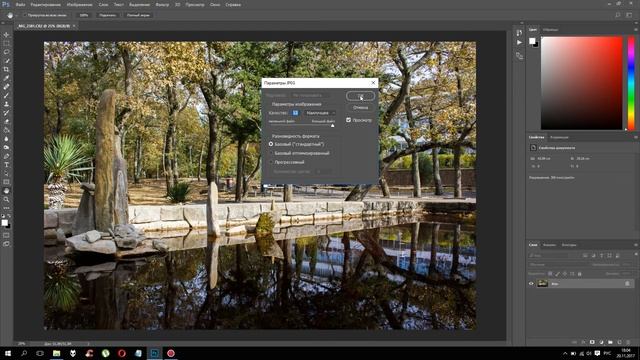This screenshot has height=360, width=640.
Task: Click the vertical hue spectrum slider
Action: (631, 83)
